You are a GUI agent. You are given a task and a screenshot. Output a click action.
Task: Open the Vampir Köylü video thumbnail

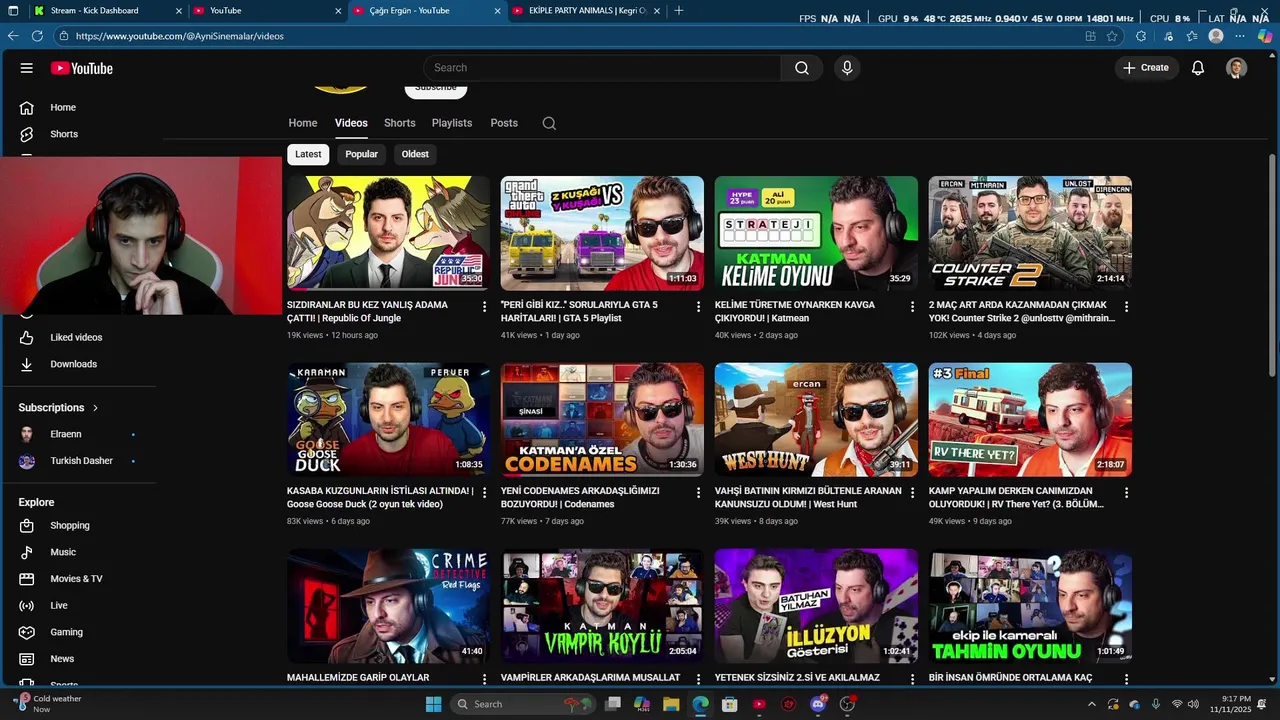[602, 606]
